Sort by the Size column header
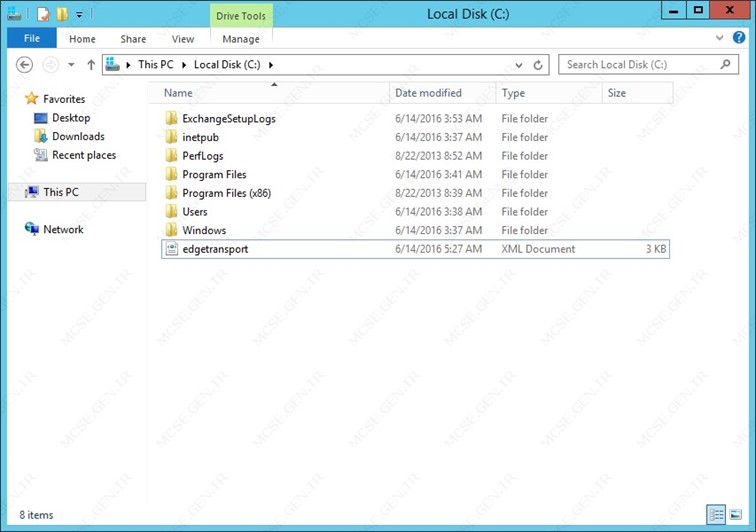756x532 pixels. 637,93
